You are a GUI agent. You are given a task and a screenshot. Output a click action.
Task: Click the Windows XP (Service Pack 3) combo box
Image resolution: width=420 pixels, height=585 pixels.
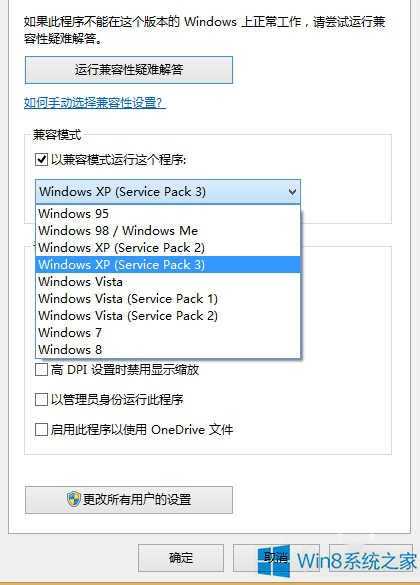[168, 192]
